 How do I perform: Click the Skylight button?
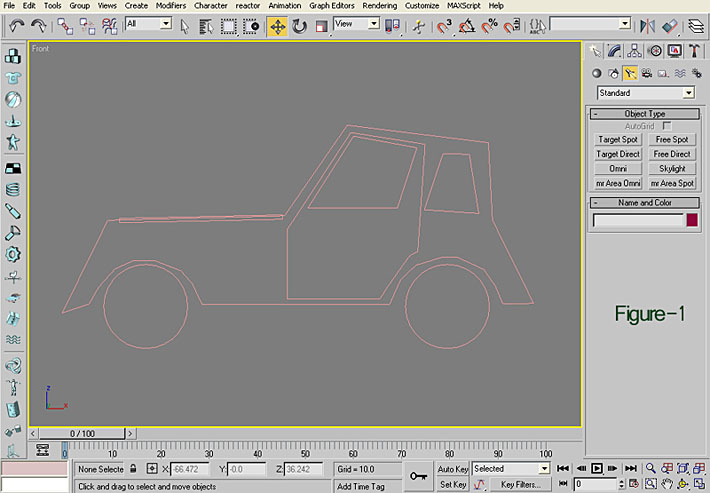tap(672, 169)
